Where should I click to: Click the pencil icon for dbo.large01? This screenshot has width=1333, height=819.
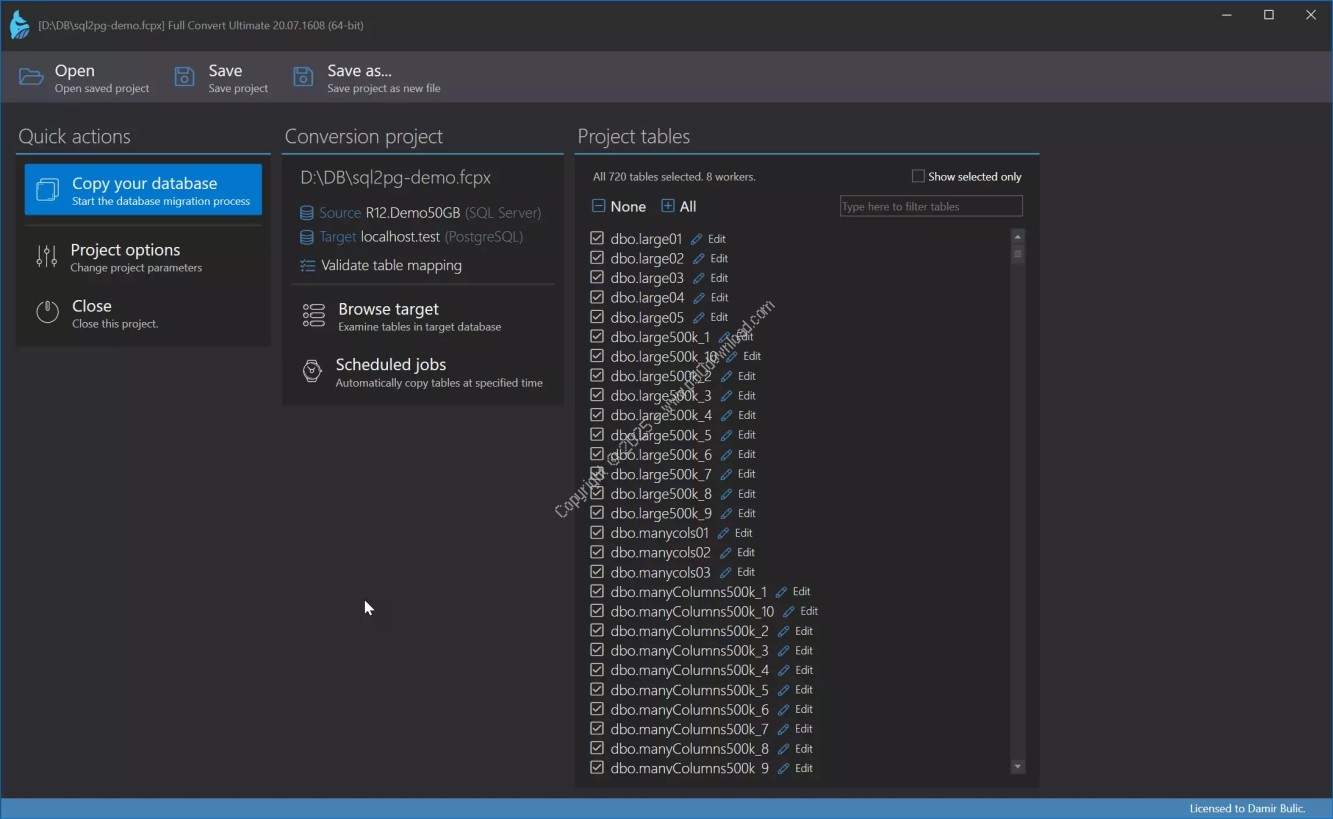tap(697, 239)
